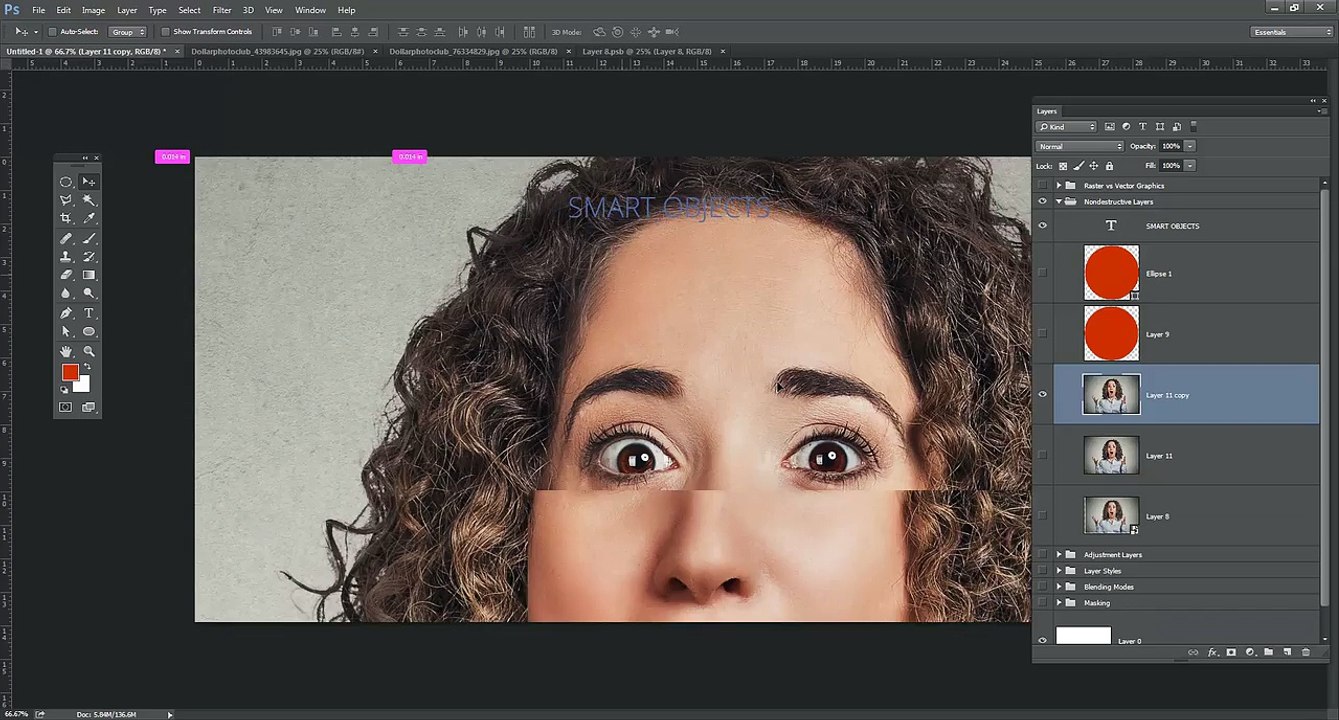Select the Pen tool
This screenshot has height=720, width=1339.
coord(66,313)
